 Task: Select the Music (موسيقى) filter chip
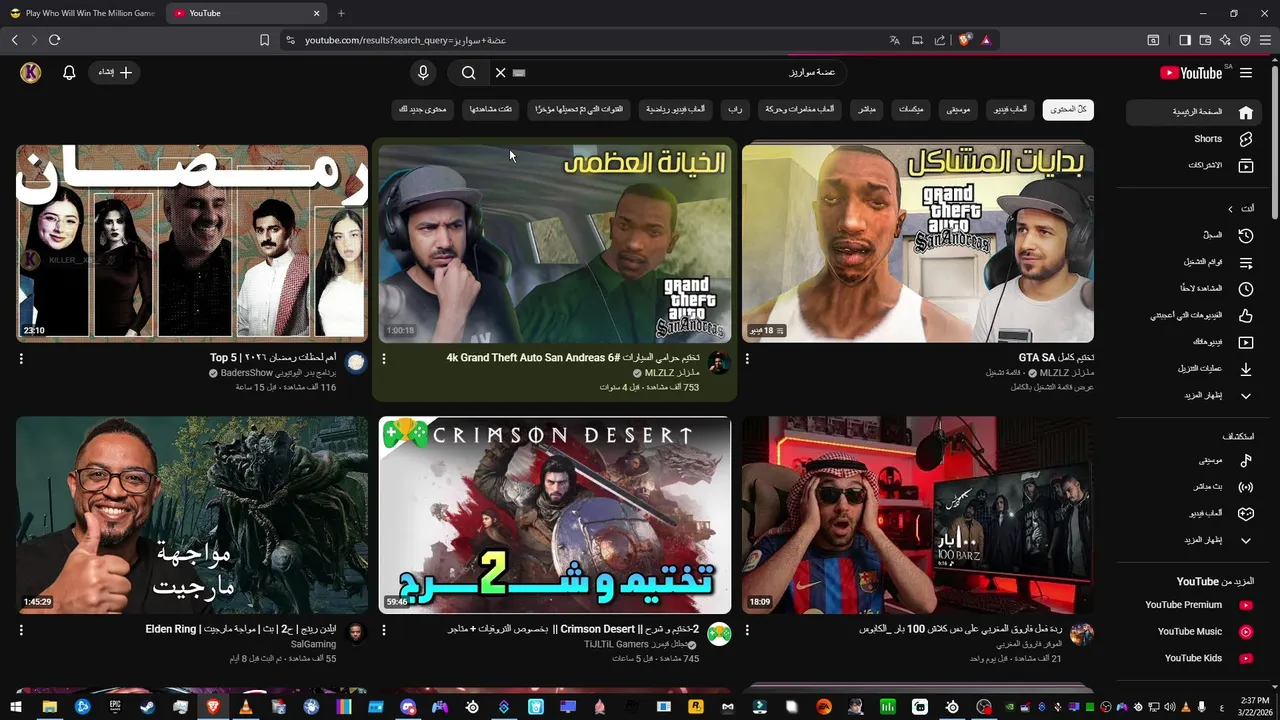click(958, 109)
